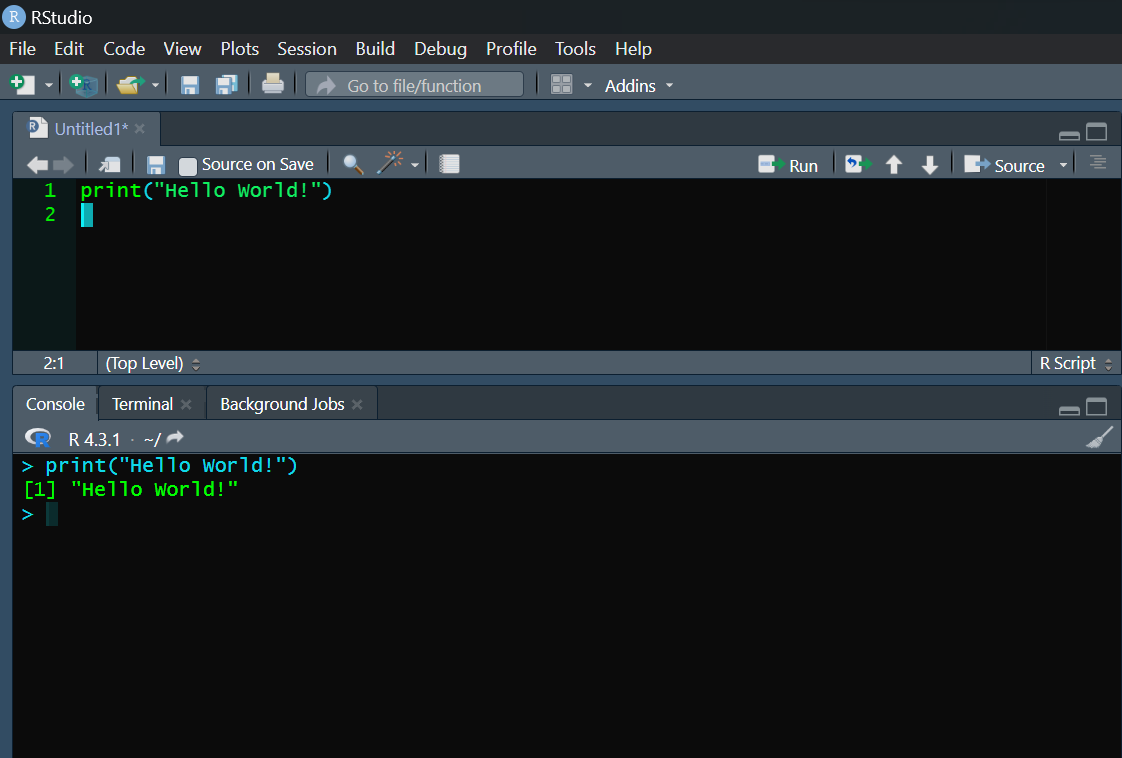Open the Session menu
Image resolution: width=1122 pixels, height=758 pixels.
[x=306, y=49]
